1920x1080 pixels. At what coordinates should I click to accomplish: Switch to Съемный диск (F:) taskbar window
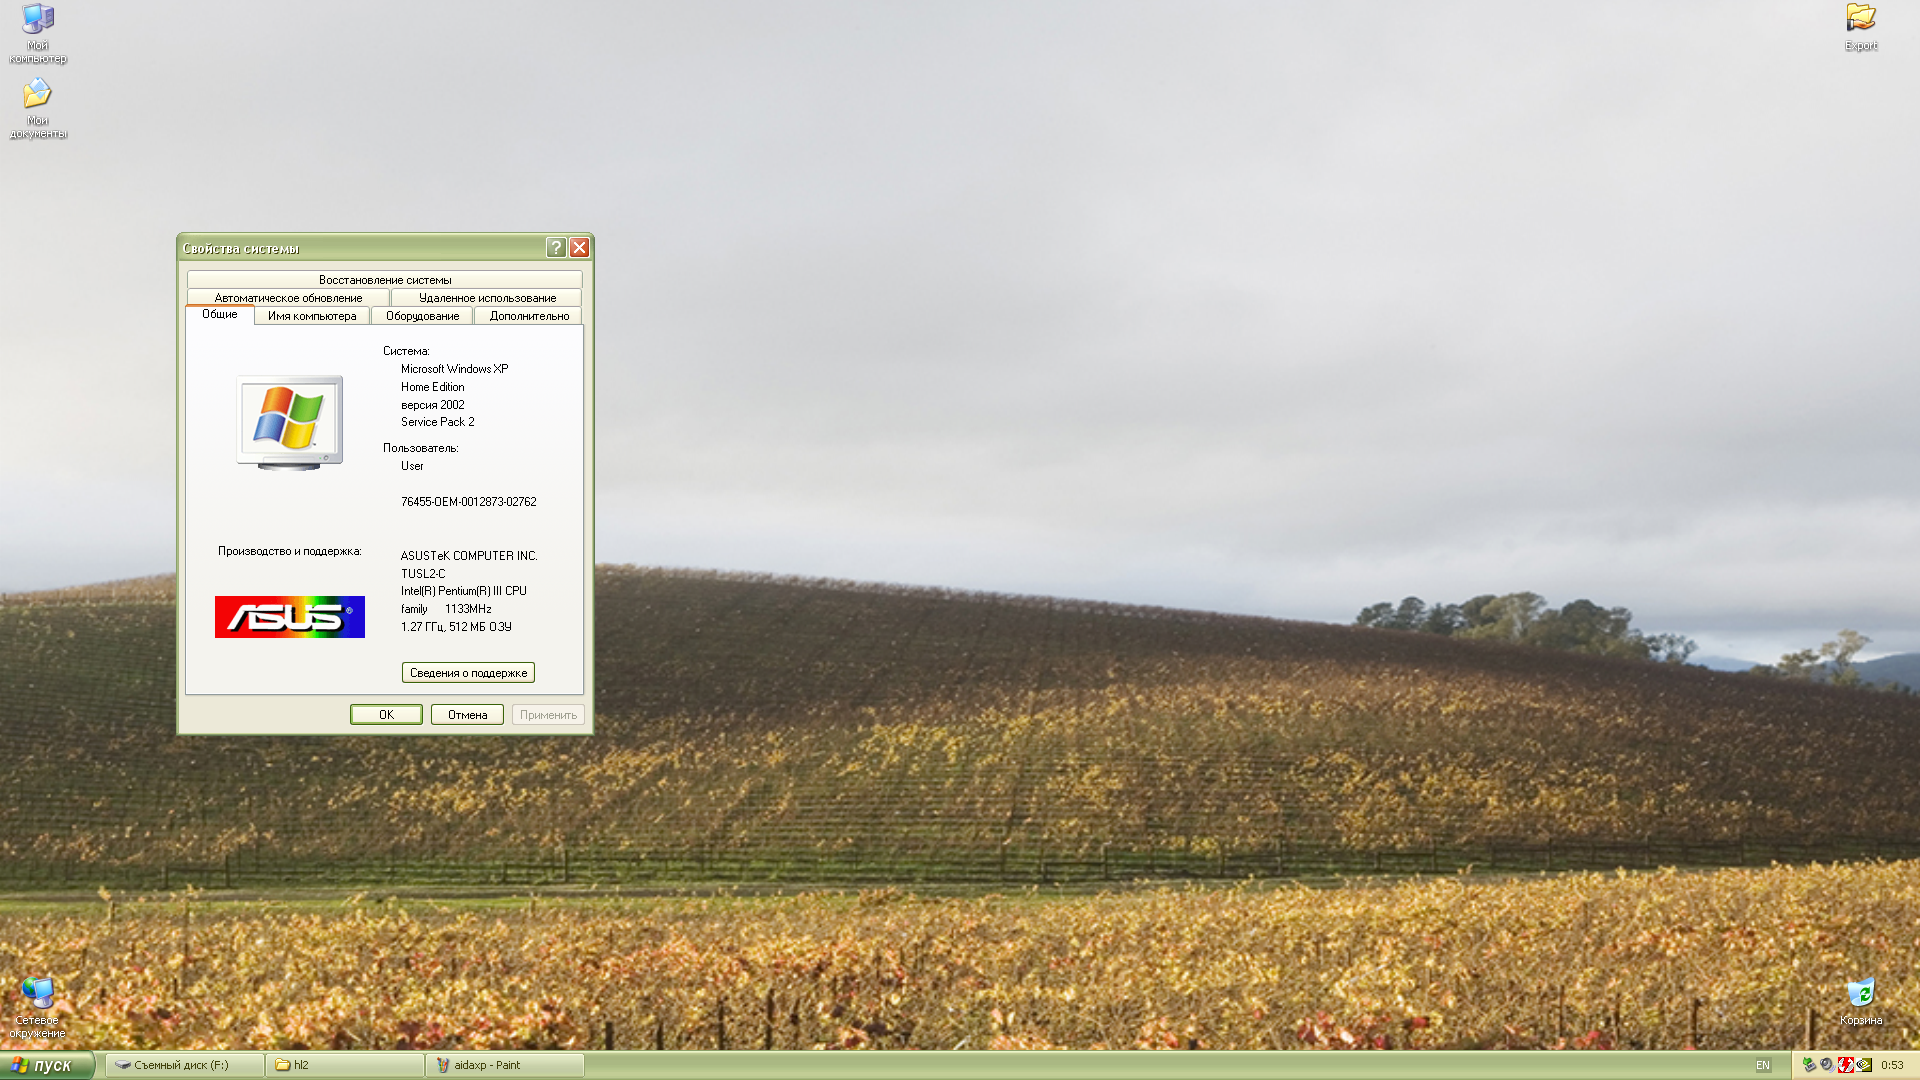185,1065
